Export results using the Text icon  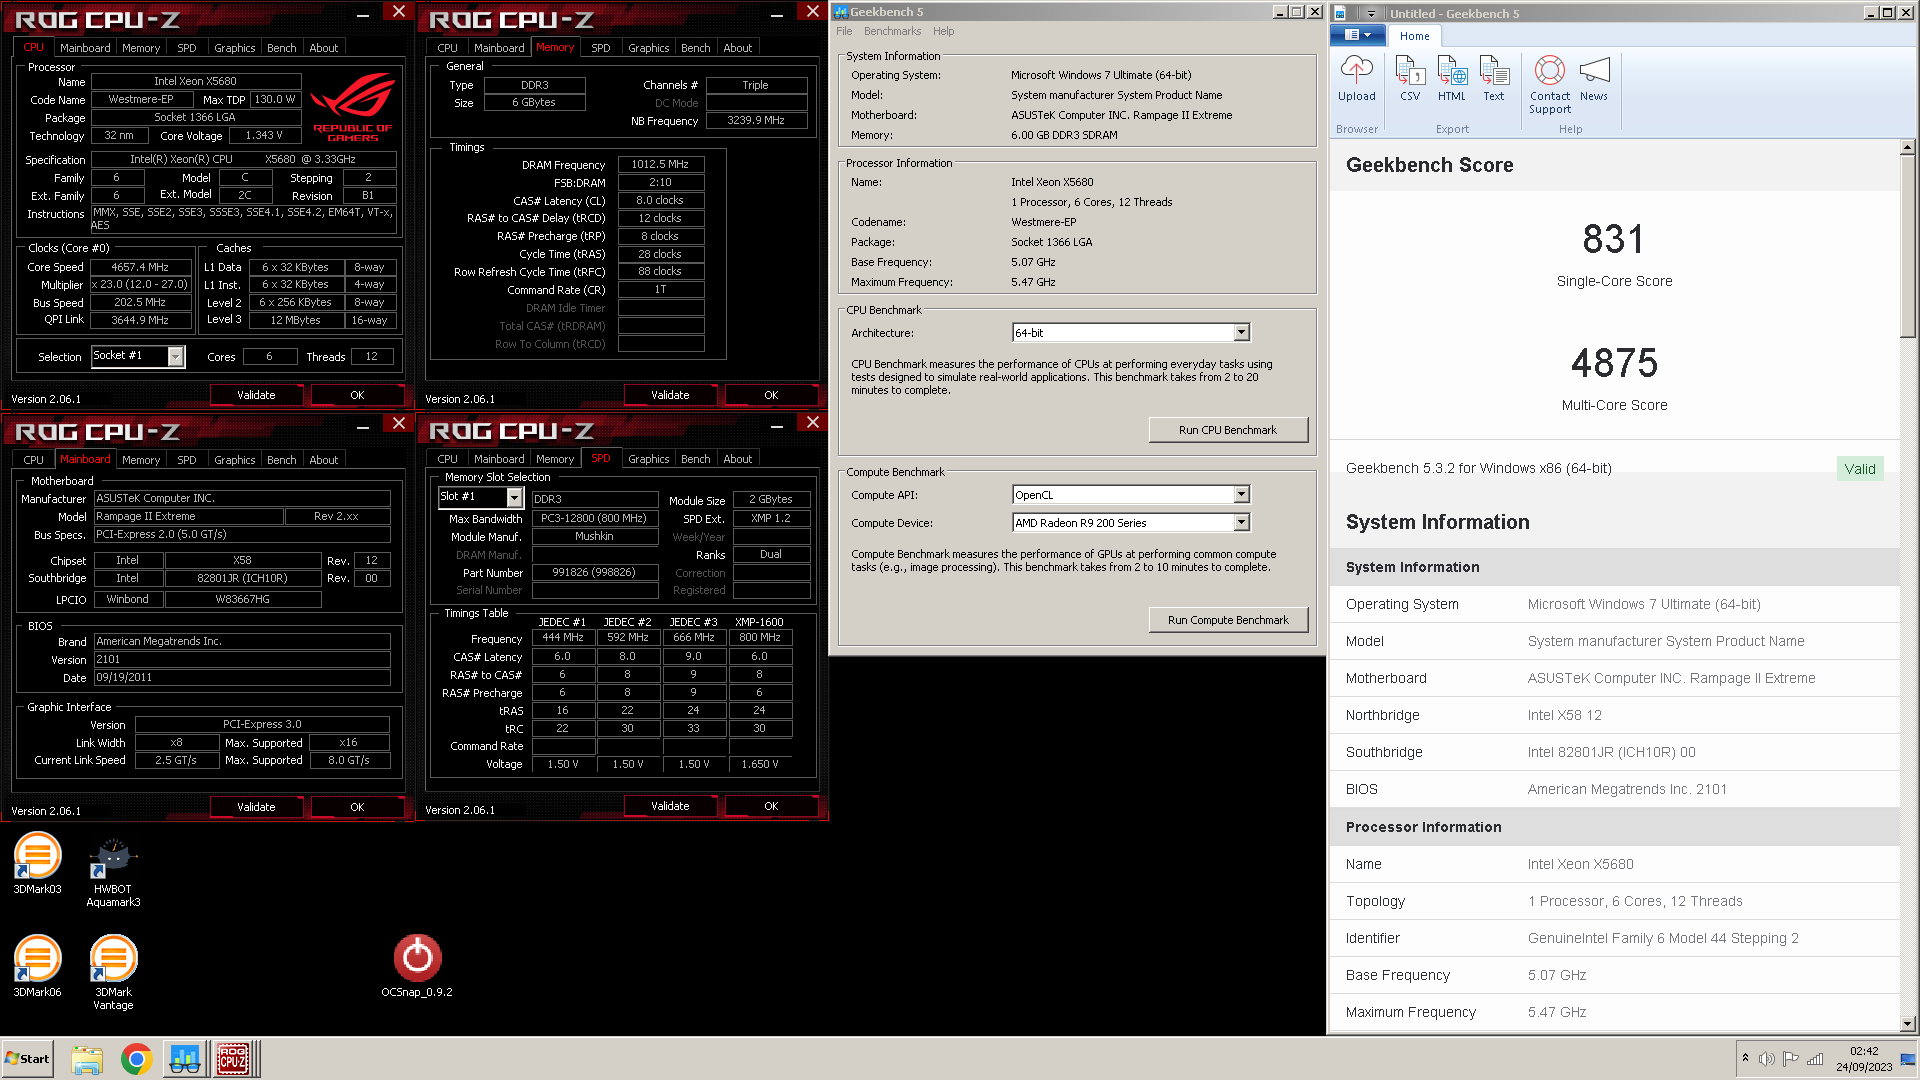point(1494,70)
